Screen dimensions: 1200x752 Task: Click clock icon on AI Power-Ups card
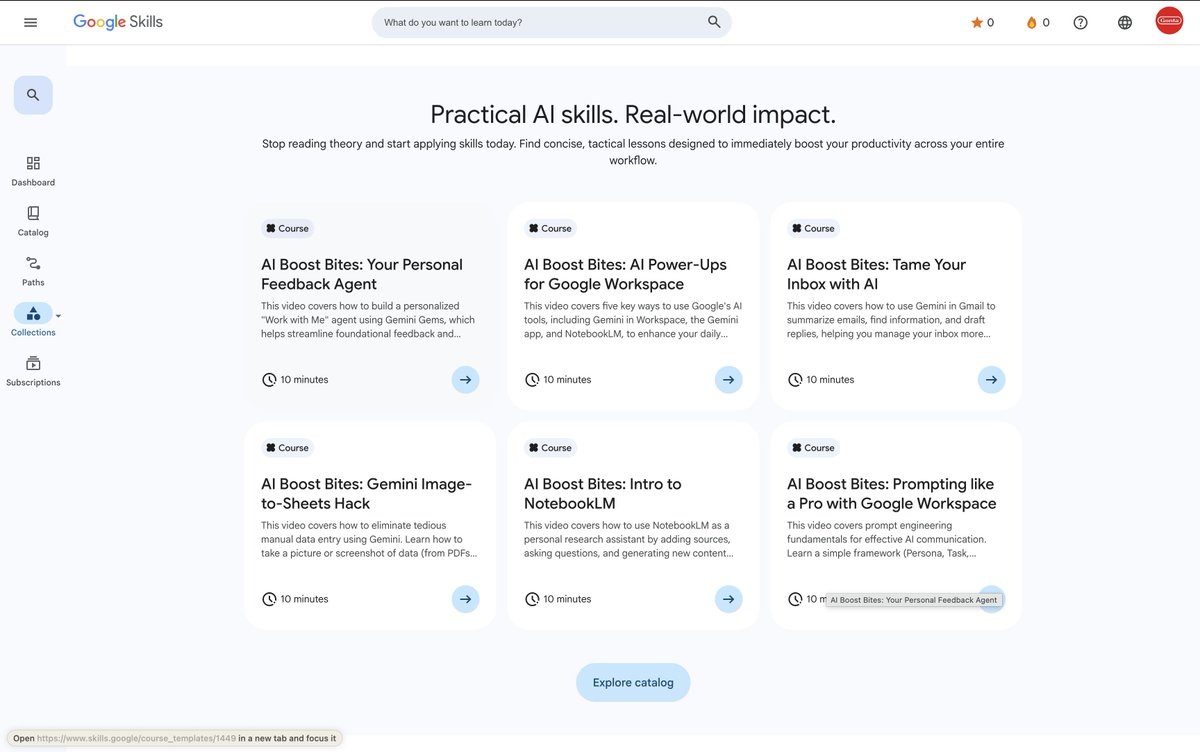(x=532, y=380)
